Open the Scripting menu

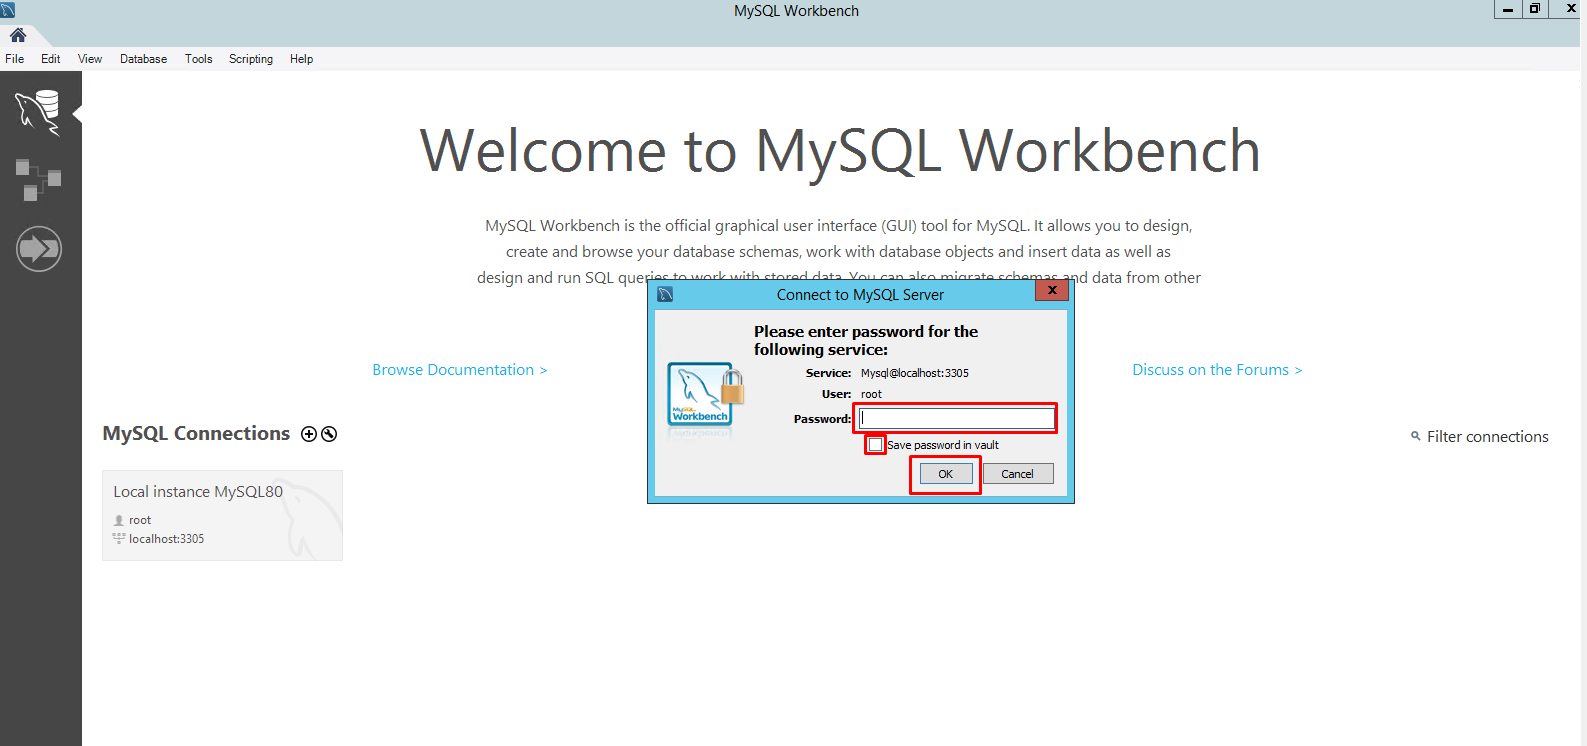pos(251,59)
